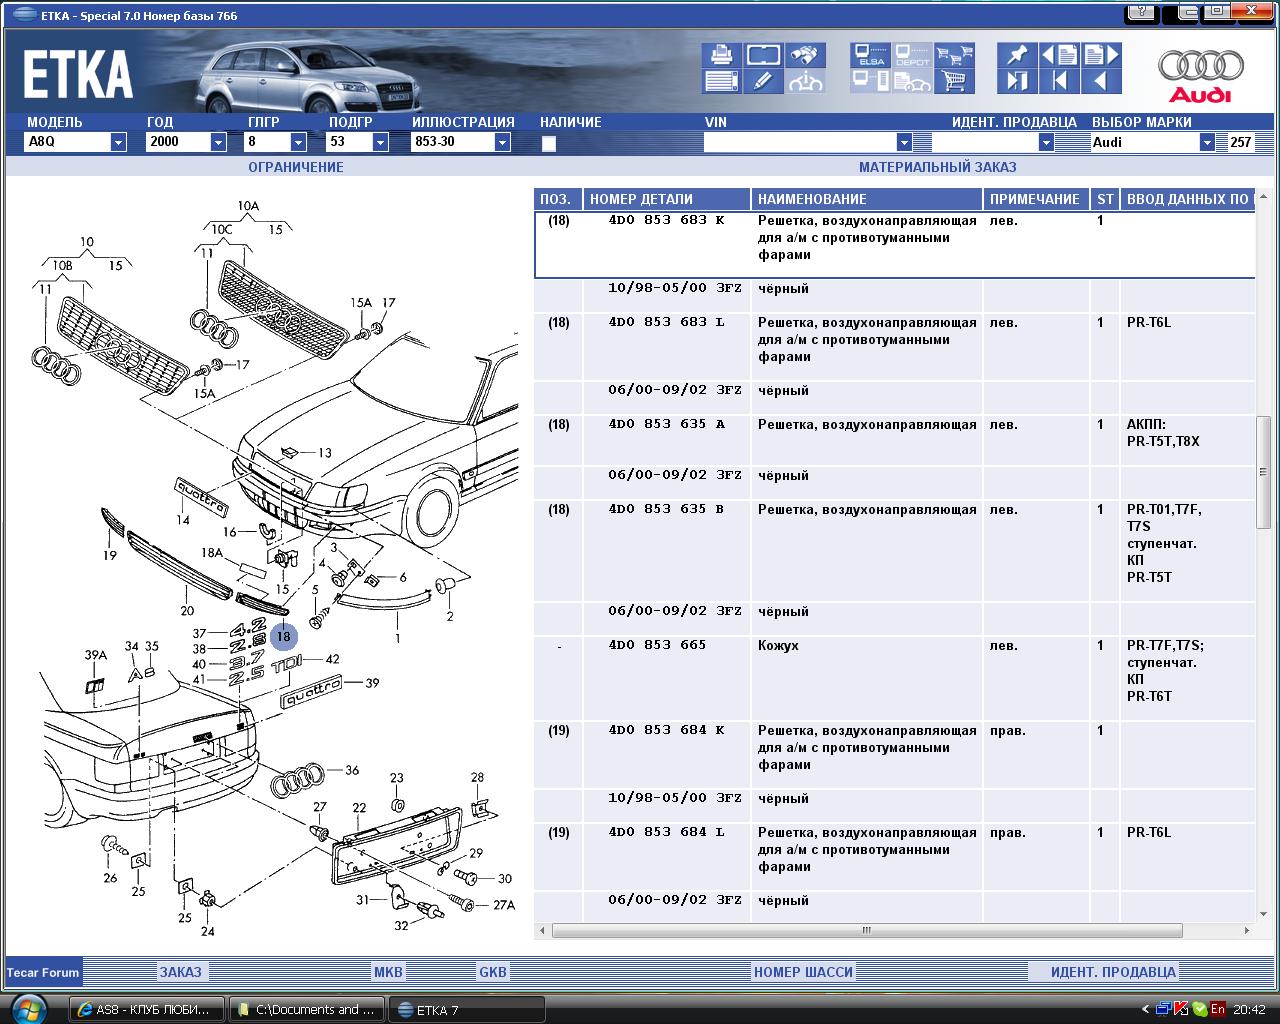
Task: Click the printer icon in toolbar
Action: [x=720, y=55]
